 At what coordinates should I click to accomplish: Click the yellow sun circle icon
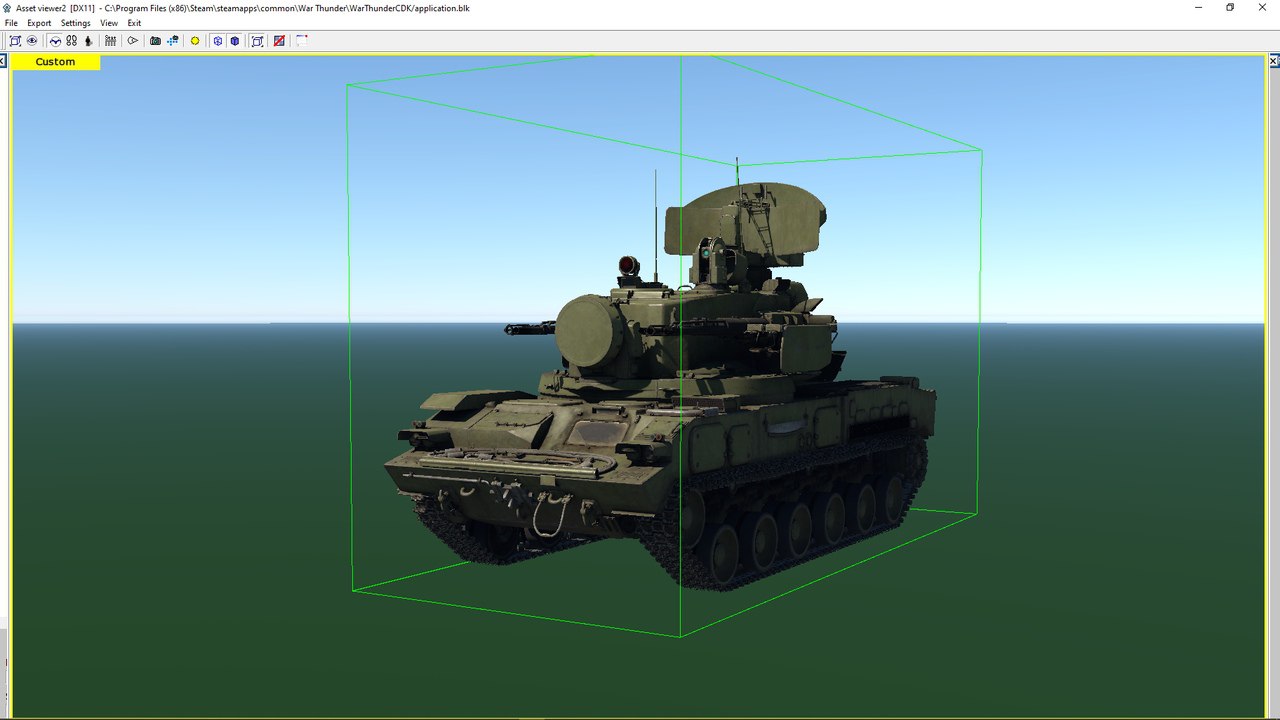pos(195,41)
